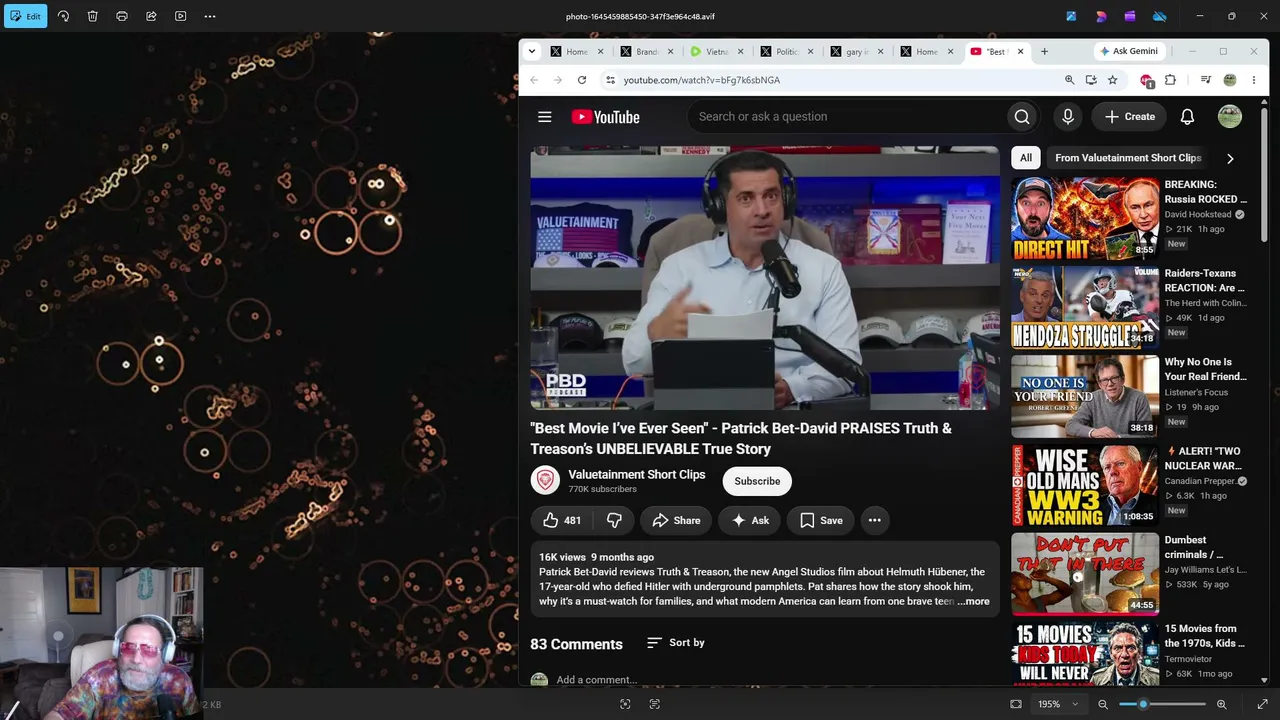Click the Ask Gemini button
Viewport: 1280px width, 720px height.
(x=1128, y=51)
